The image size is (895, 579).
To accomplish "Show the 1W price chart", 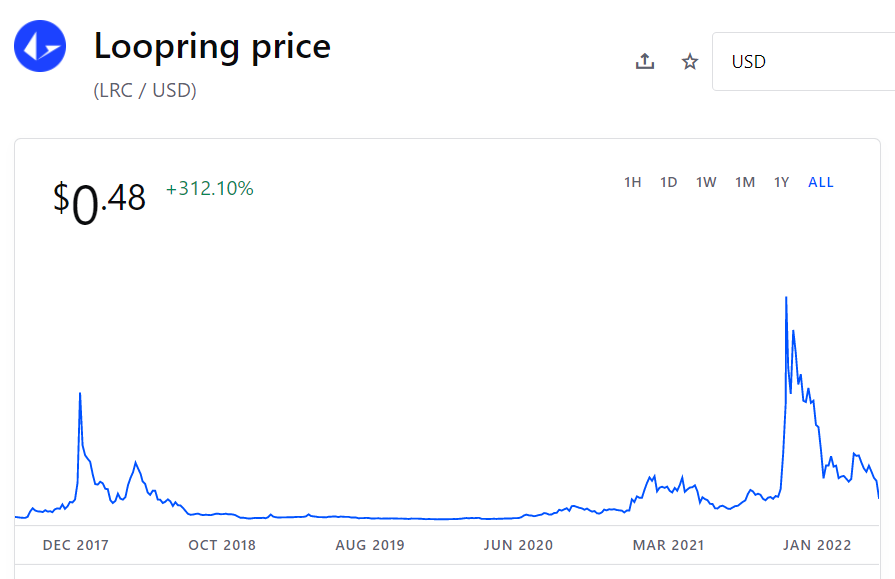I will pyautogui.click(x=706, y=182).
